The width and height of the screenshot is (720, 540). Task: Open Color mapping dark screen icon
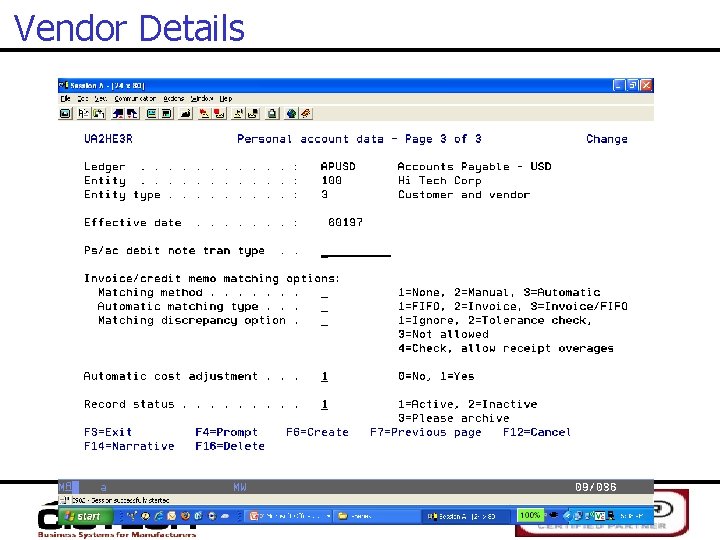coord(166,113)
